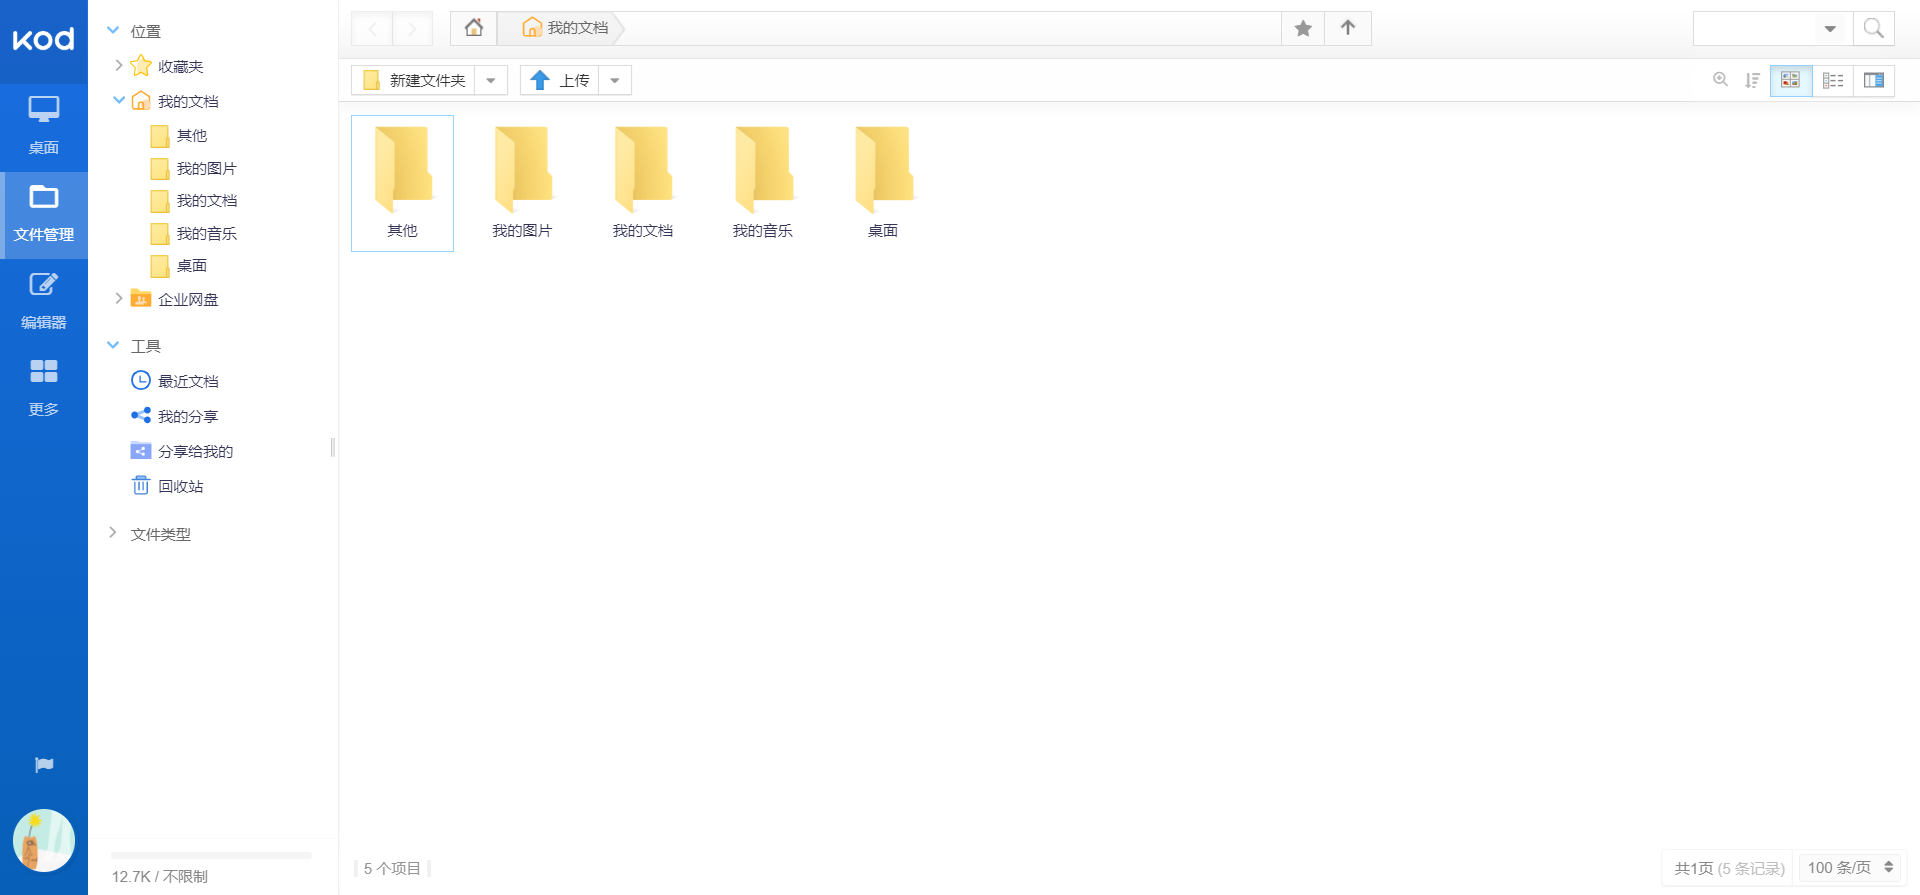Screen dimensions: 1920x895
Task: Open the 编辑器 editor
Action: coord(43,301)
